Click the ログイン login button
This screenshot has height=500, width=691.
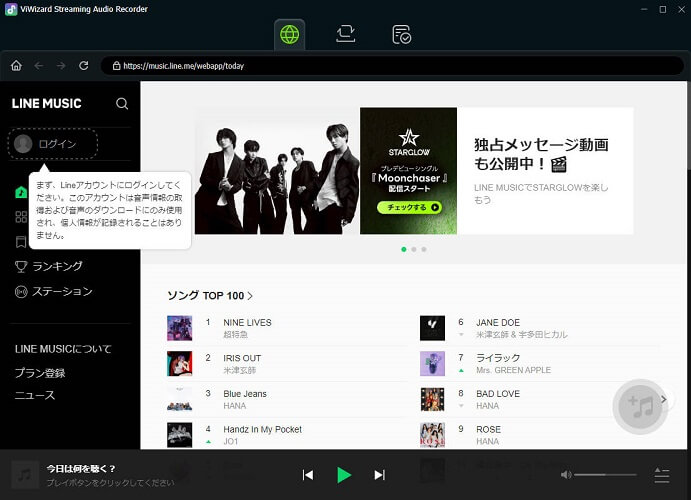53,144
